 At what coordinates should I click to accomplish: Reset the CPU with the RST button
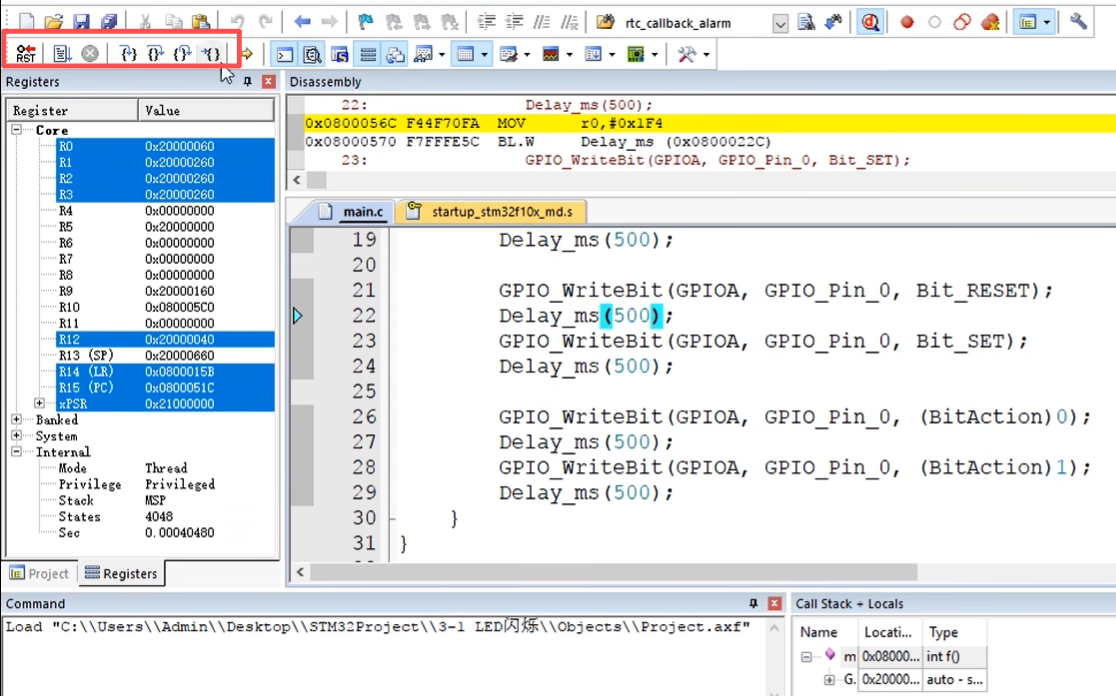(26, 54)
